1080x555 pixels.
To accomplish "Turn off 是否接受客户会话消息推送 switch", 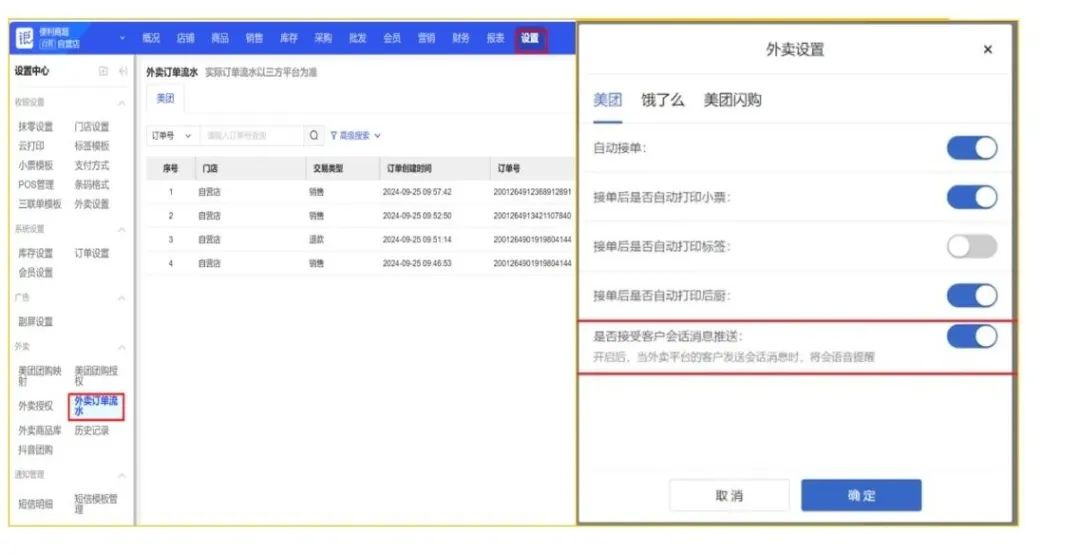I will 971,337.
